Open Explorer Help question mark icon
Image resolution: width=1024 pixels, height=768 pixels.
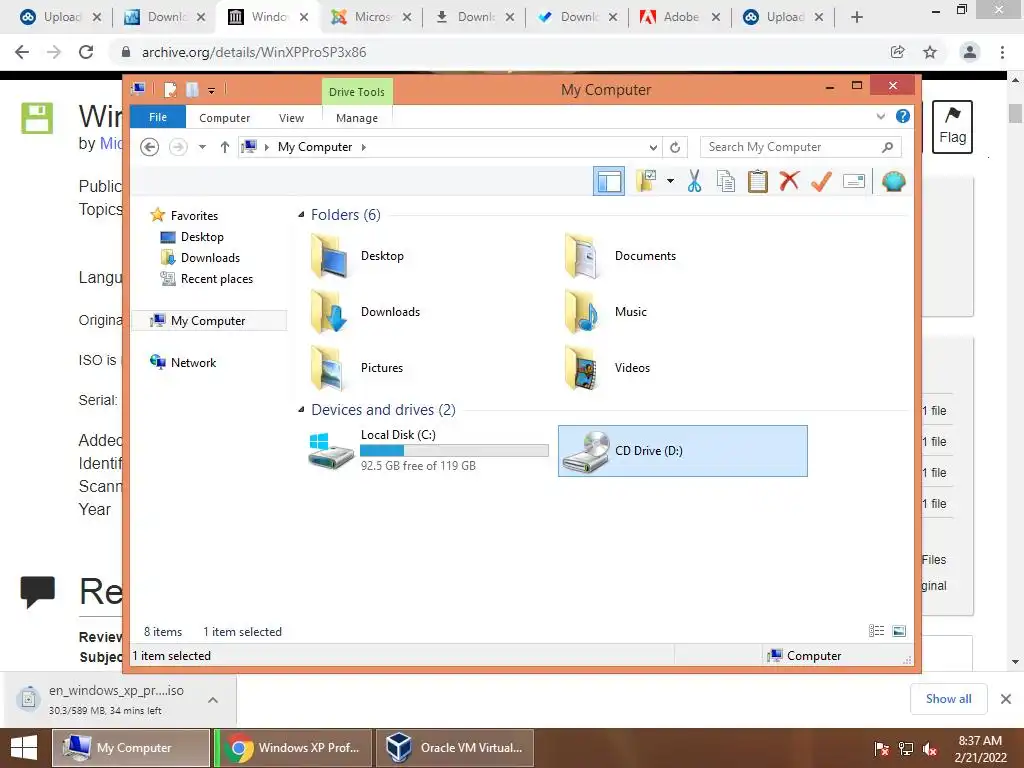[x=903, y=116]
